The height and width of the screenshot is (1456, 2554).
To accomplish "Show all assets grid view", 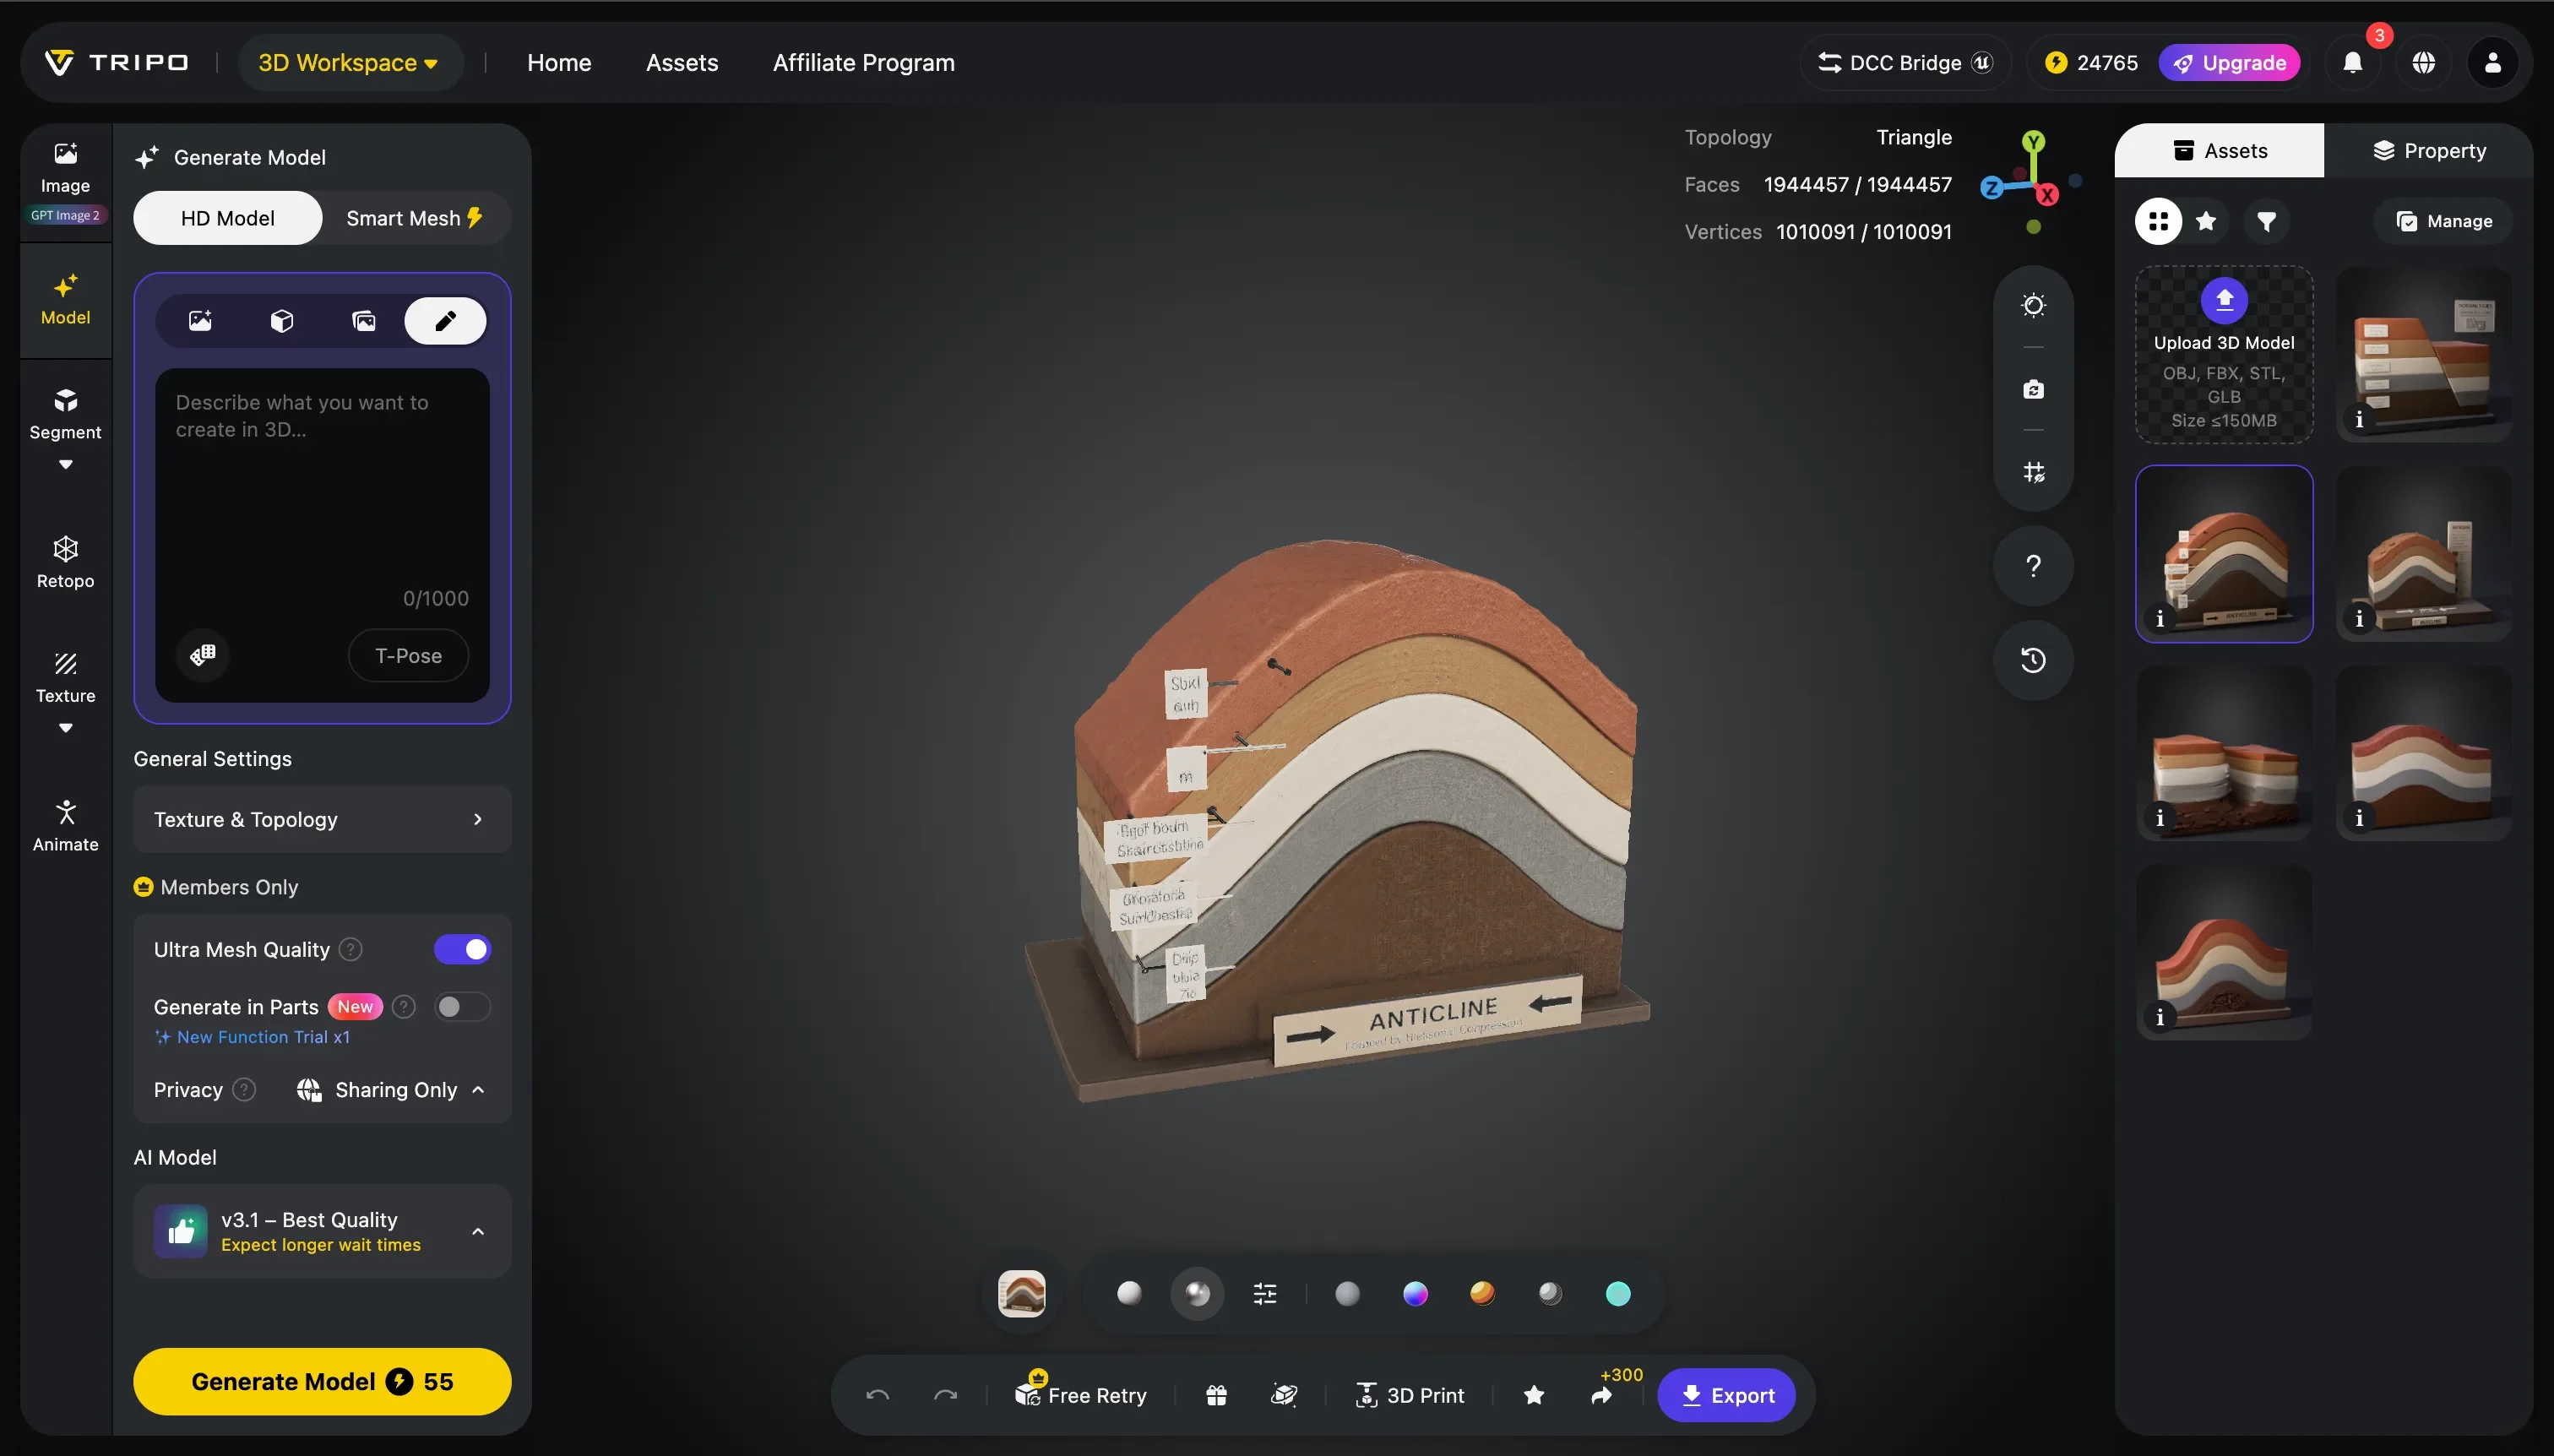I will 2158,221.
